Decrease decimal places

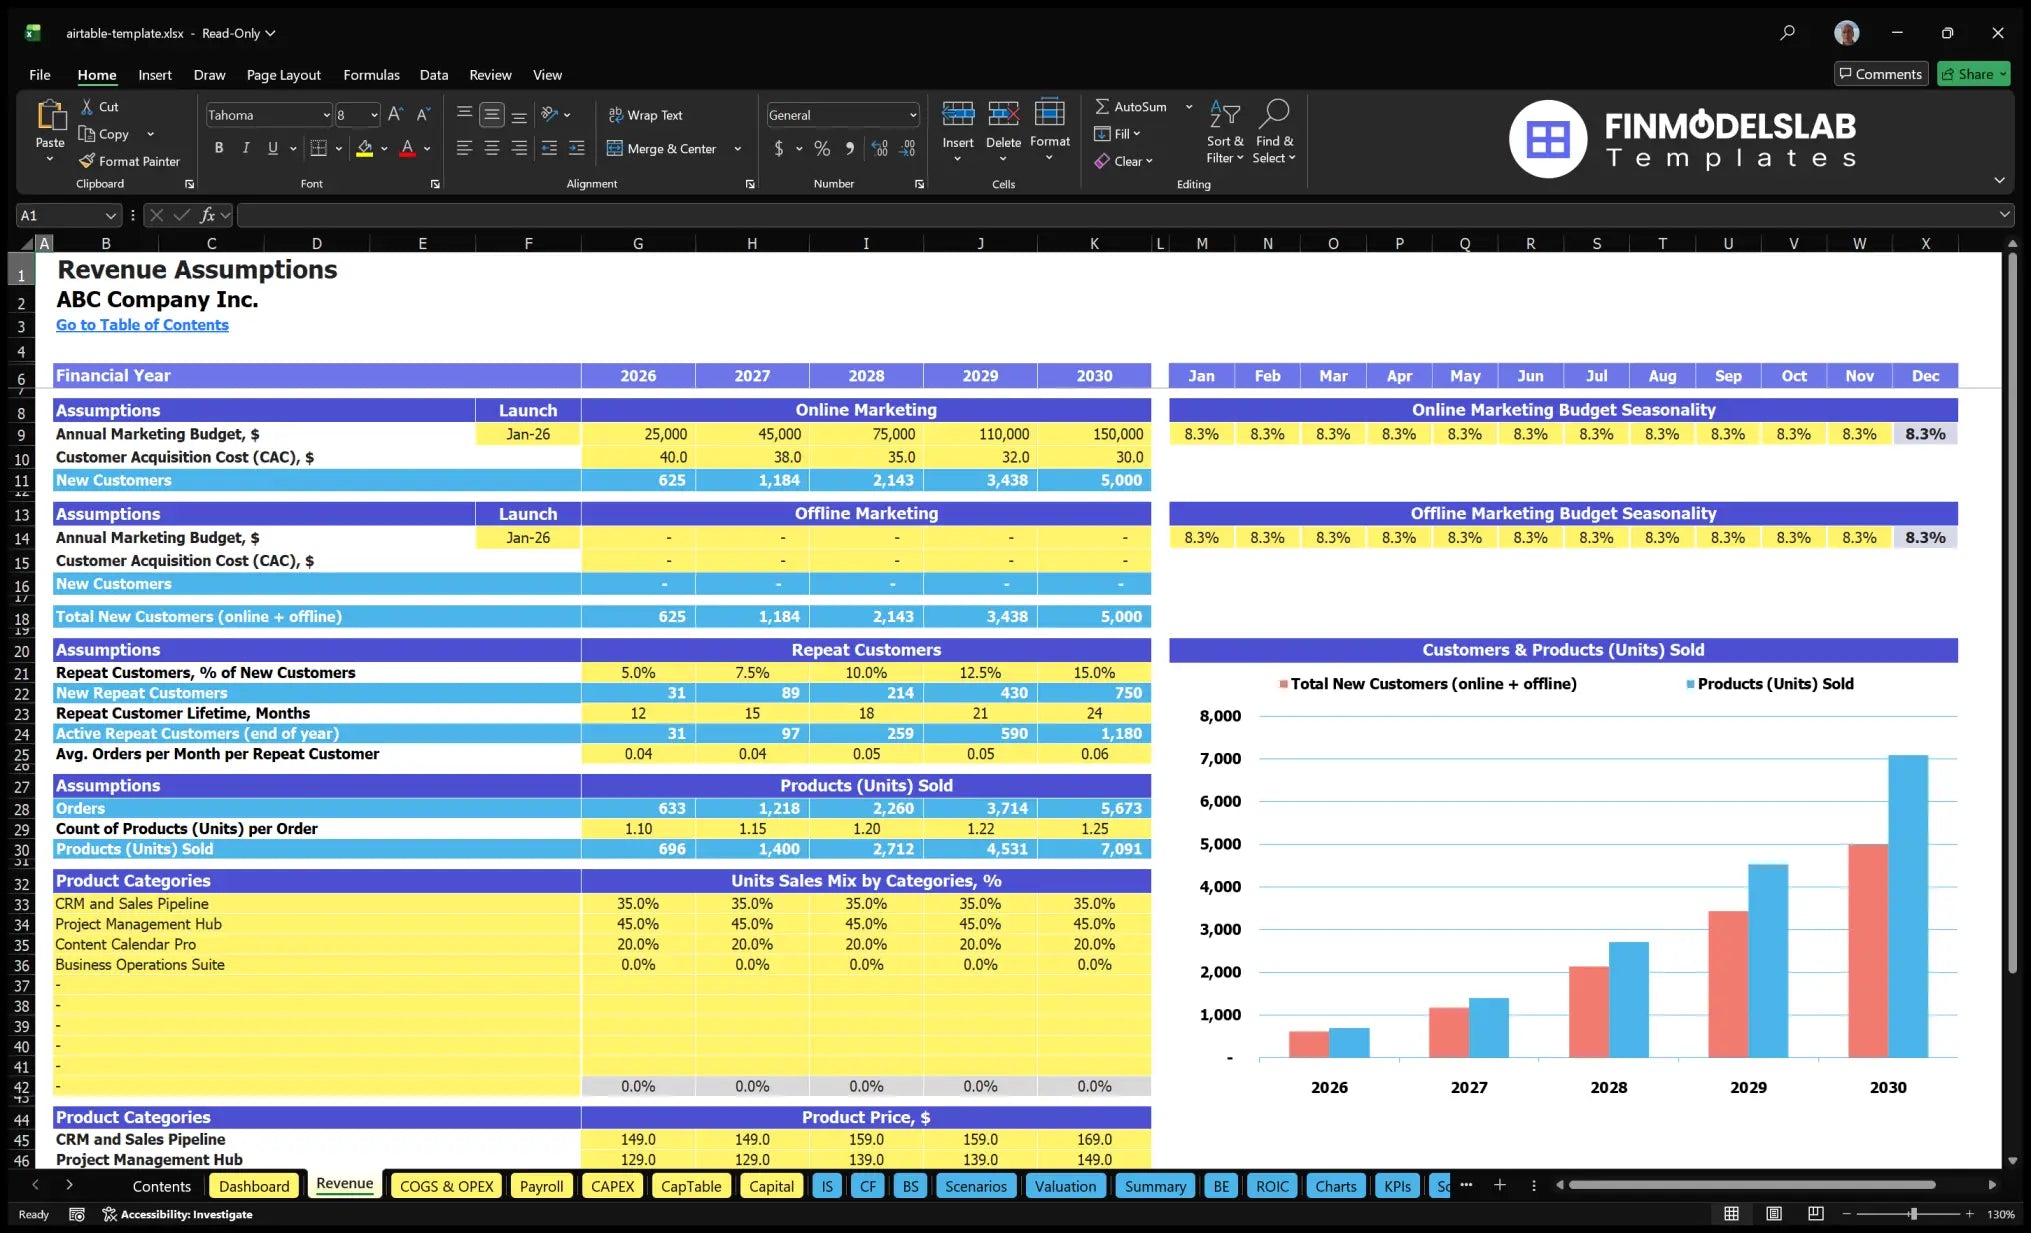907,148
